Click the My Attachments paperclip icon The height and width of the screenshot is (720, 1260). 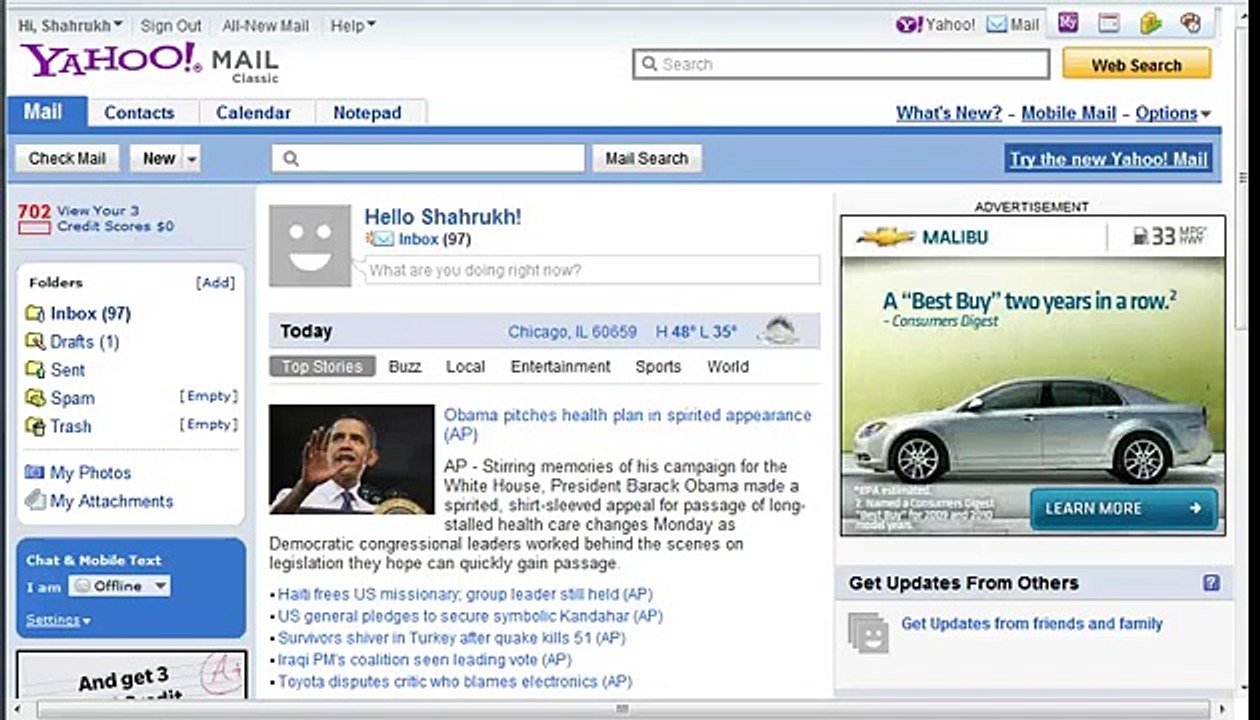click(x=35, y=500)
